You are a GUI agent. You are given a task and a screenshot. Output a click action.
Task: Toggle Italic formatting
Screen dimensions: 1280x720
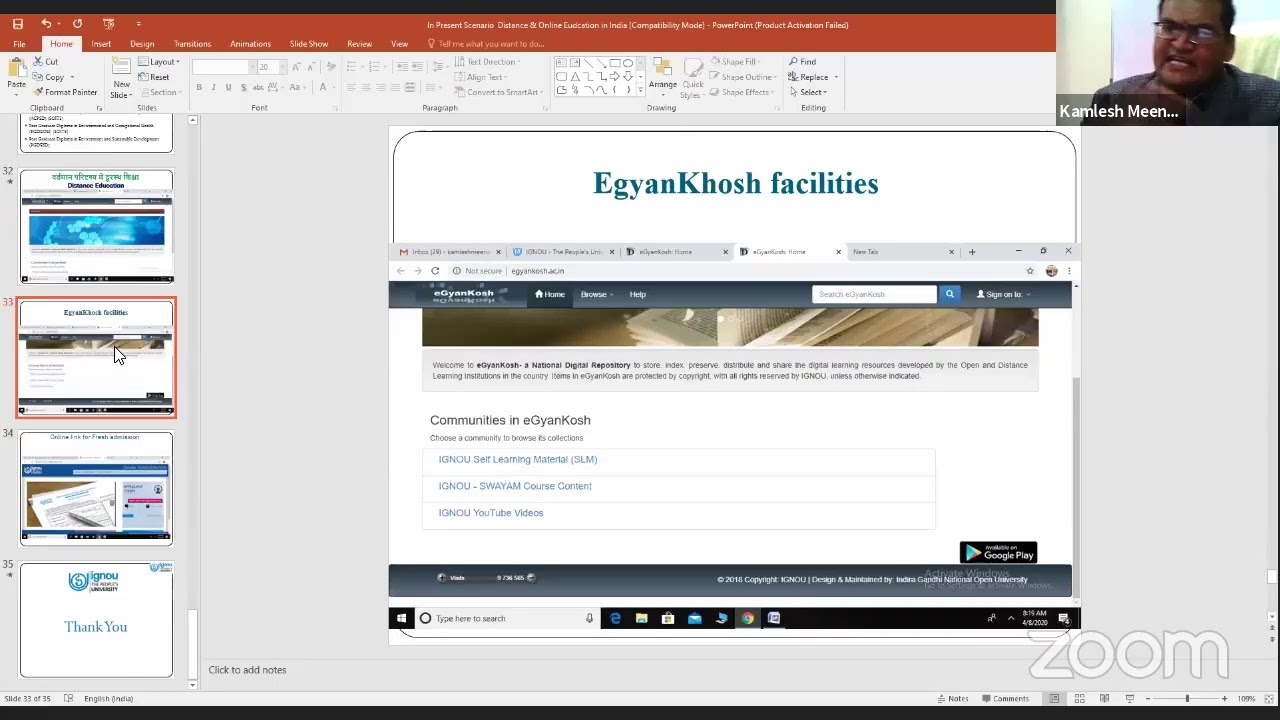point(213,88)
